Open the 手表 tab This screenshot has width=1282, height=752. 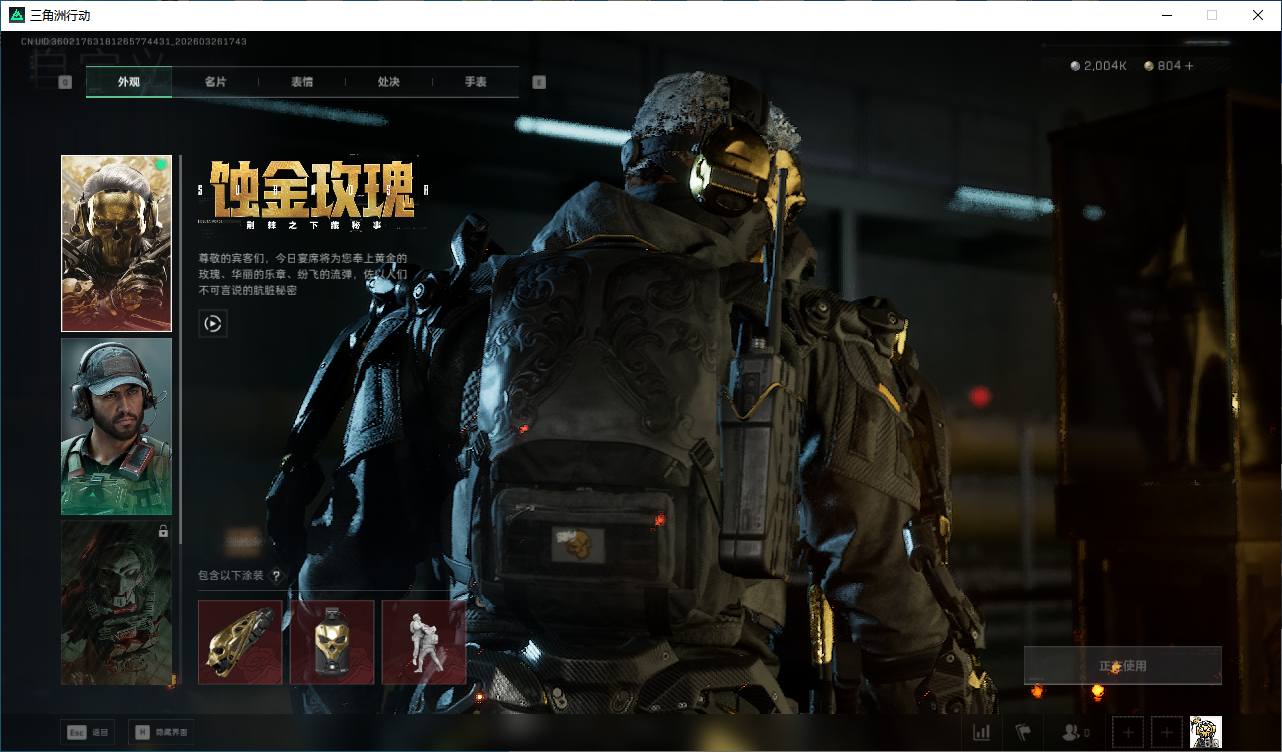tap(476, 82)
